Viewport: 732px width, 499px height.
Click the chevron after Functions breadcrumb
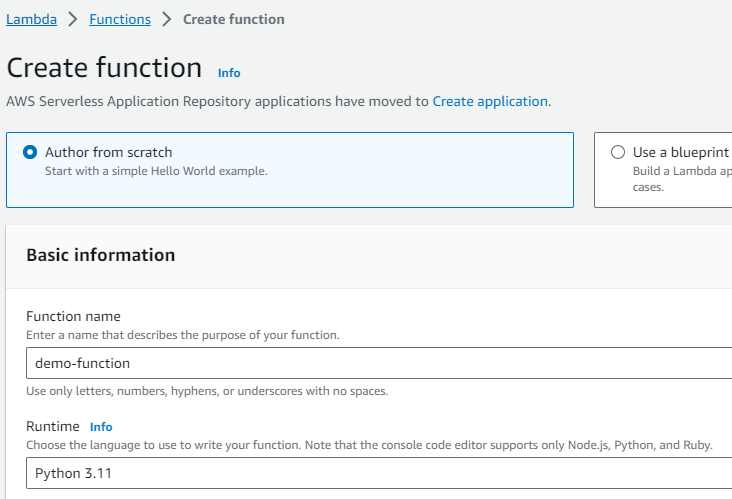coord(167,19)
